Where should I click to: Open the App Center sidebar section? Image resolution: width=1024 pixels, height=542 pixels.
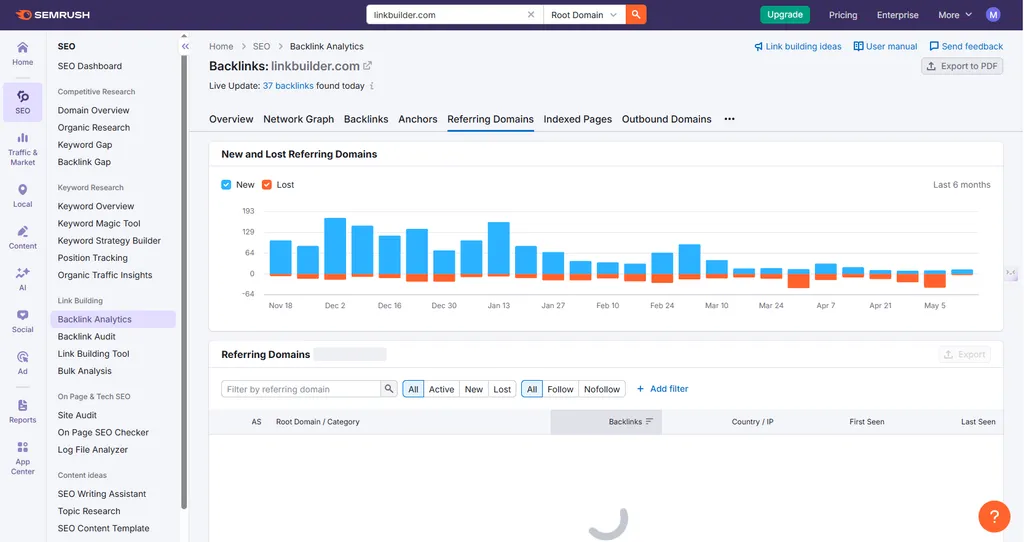click(x=22, y=458)
